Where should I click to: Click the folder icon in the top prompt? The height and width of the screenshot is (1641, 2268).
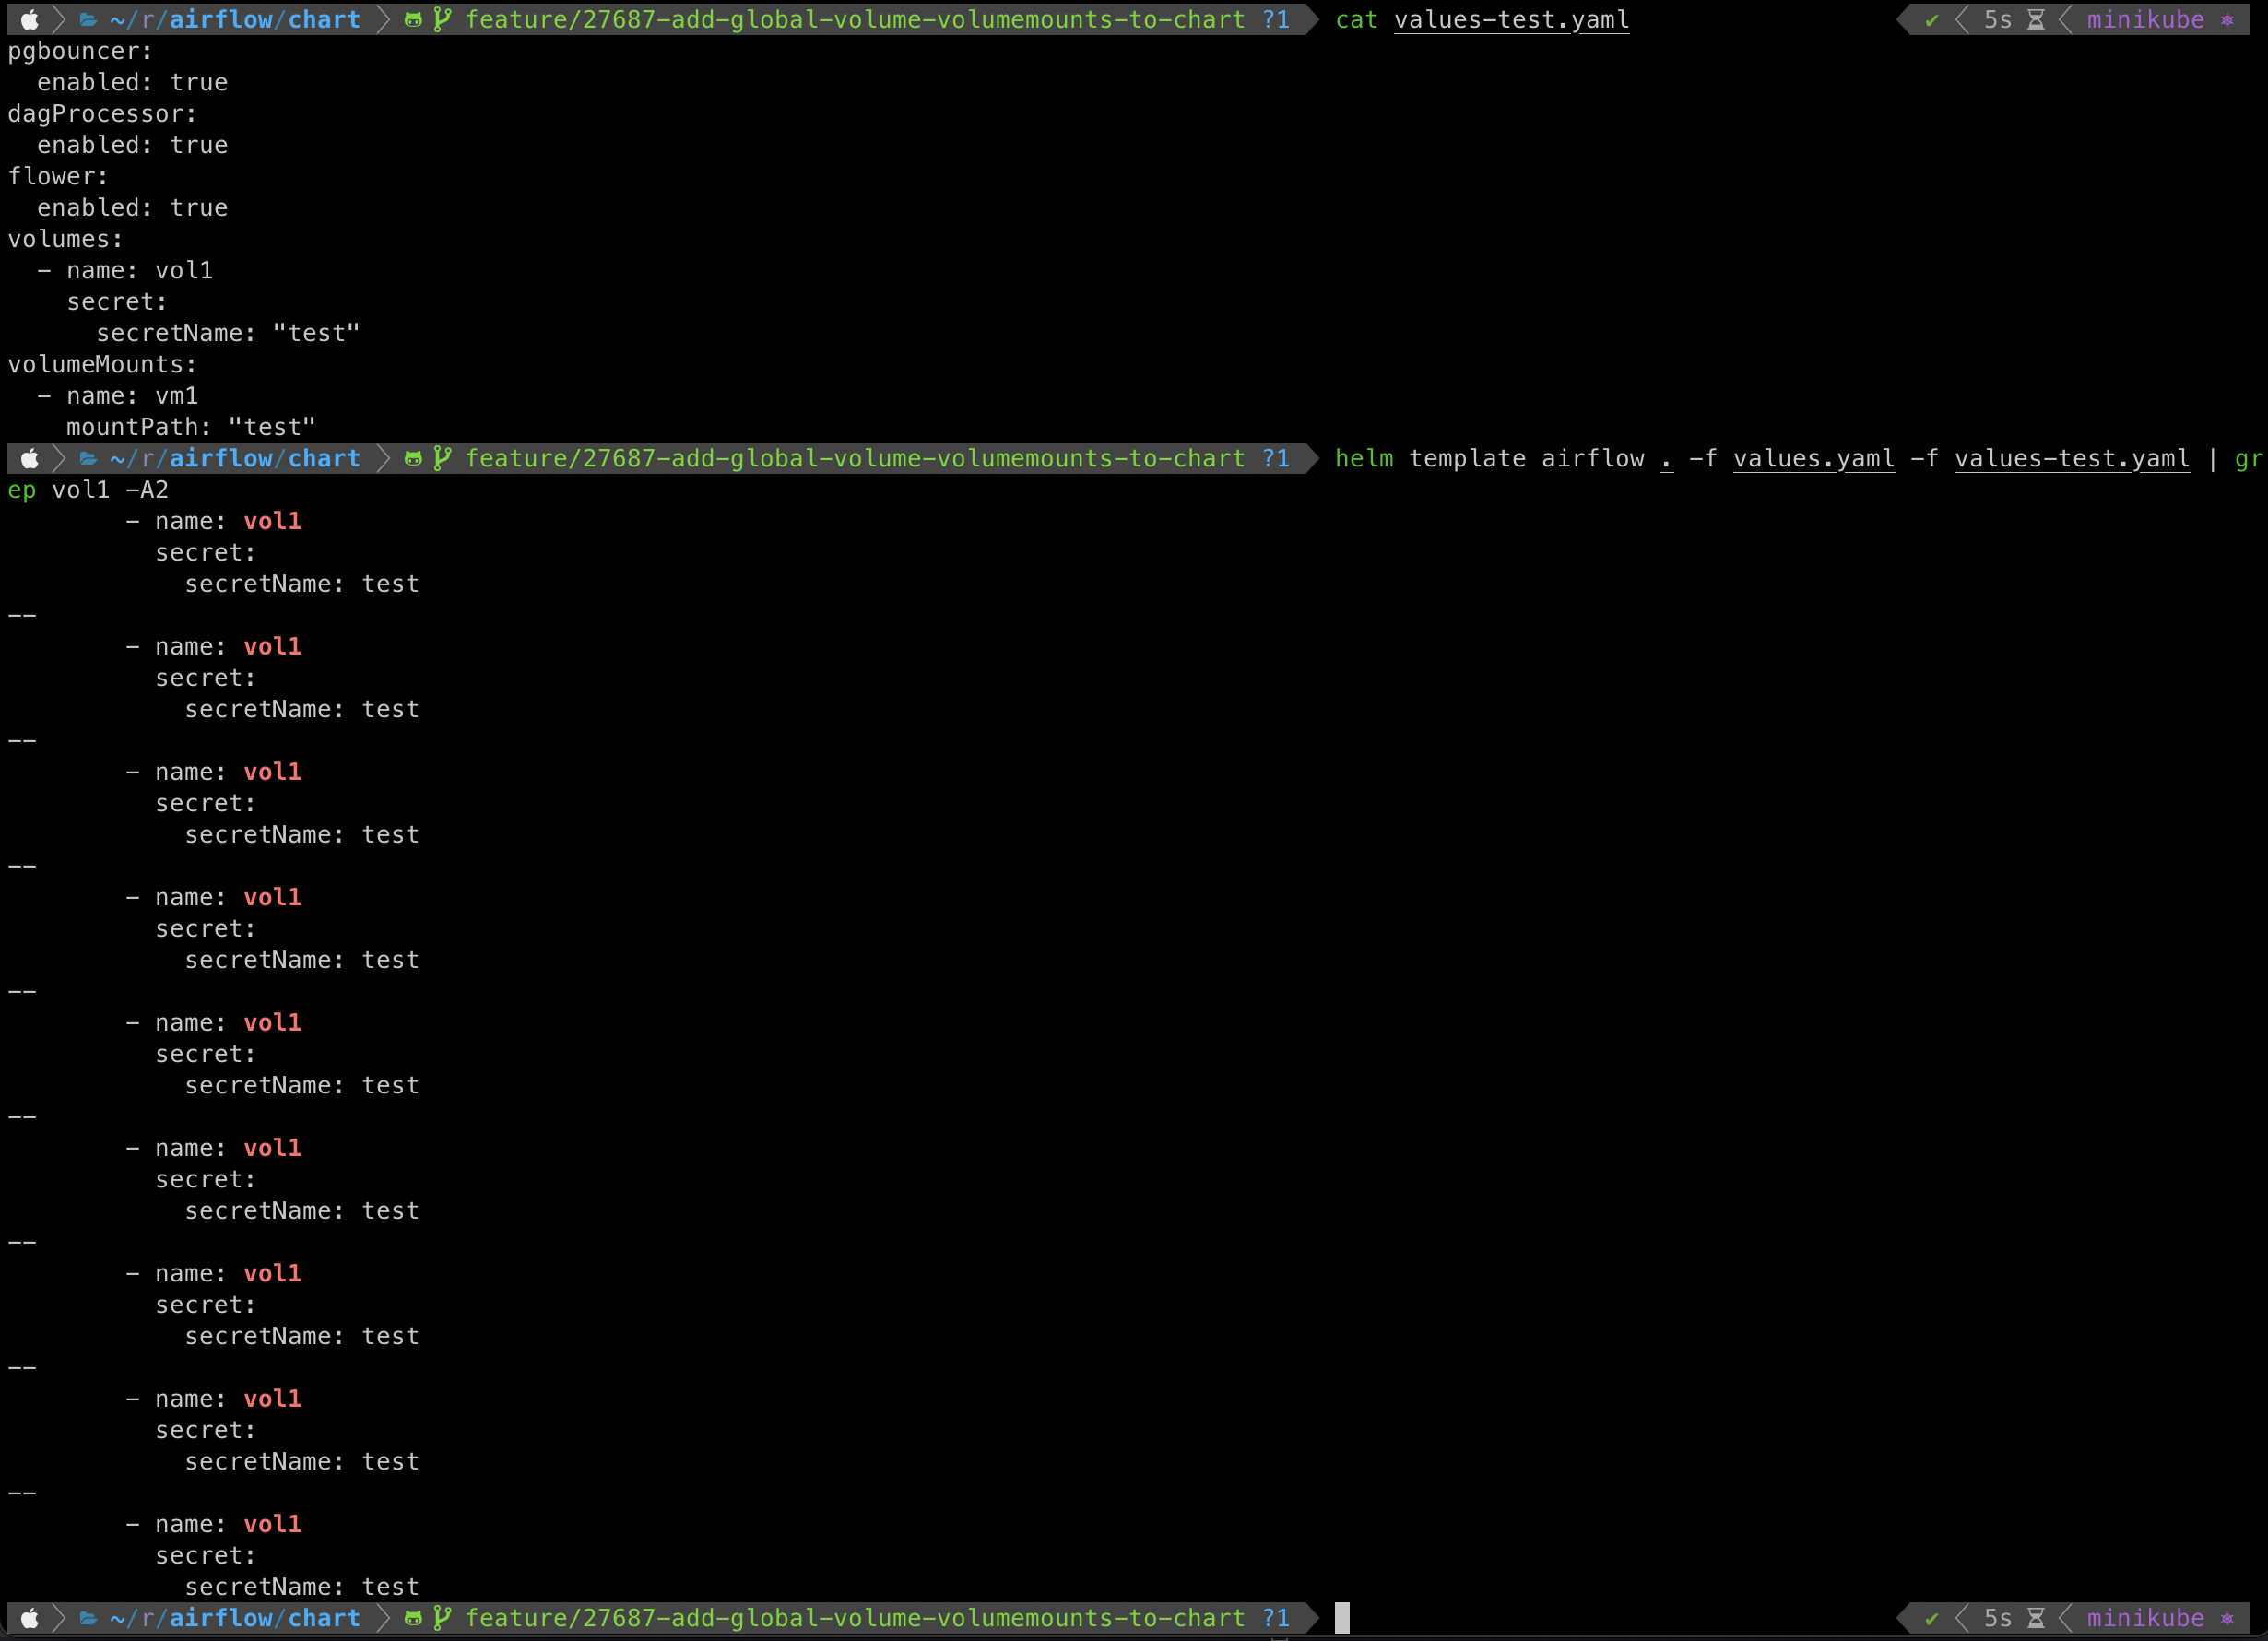(x=88, y=19)
